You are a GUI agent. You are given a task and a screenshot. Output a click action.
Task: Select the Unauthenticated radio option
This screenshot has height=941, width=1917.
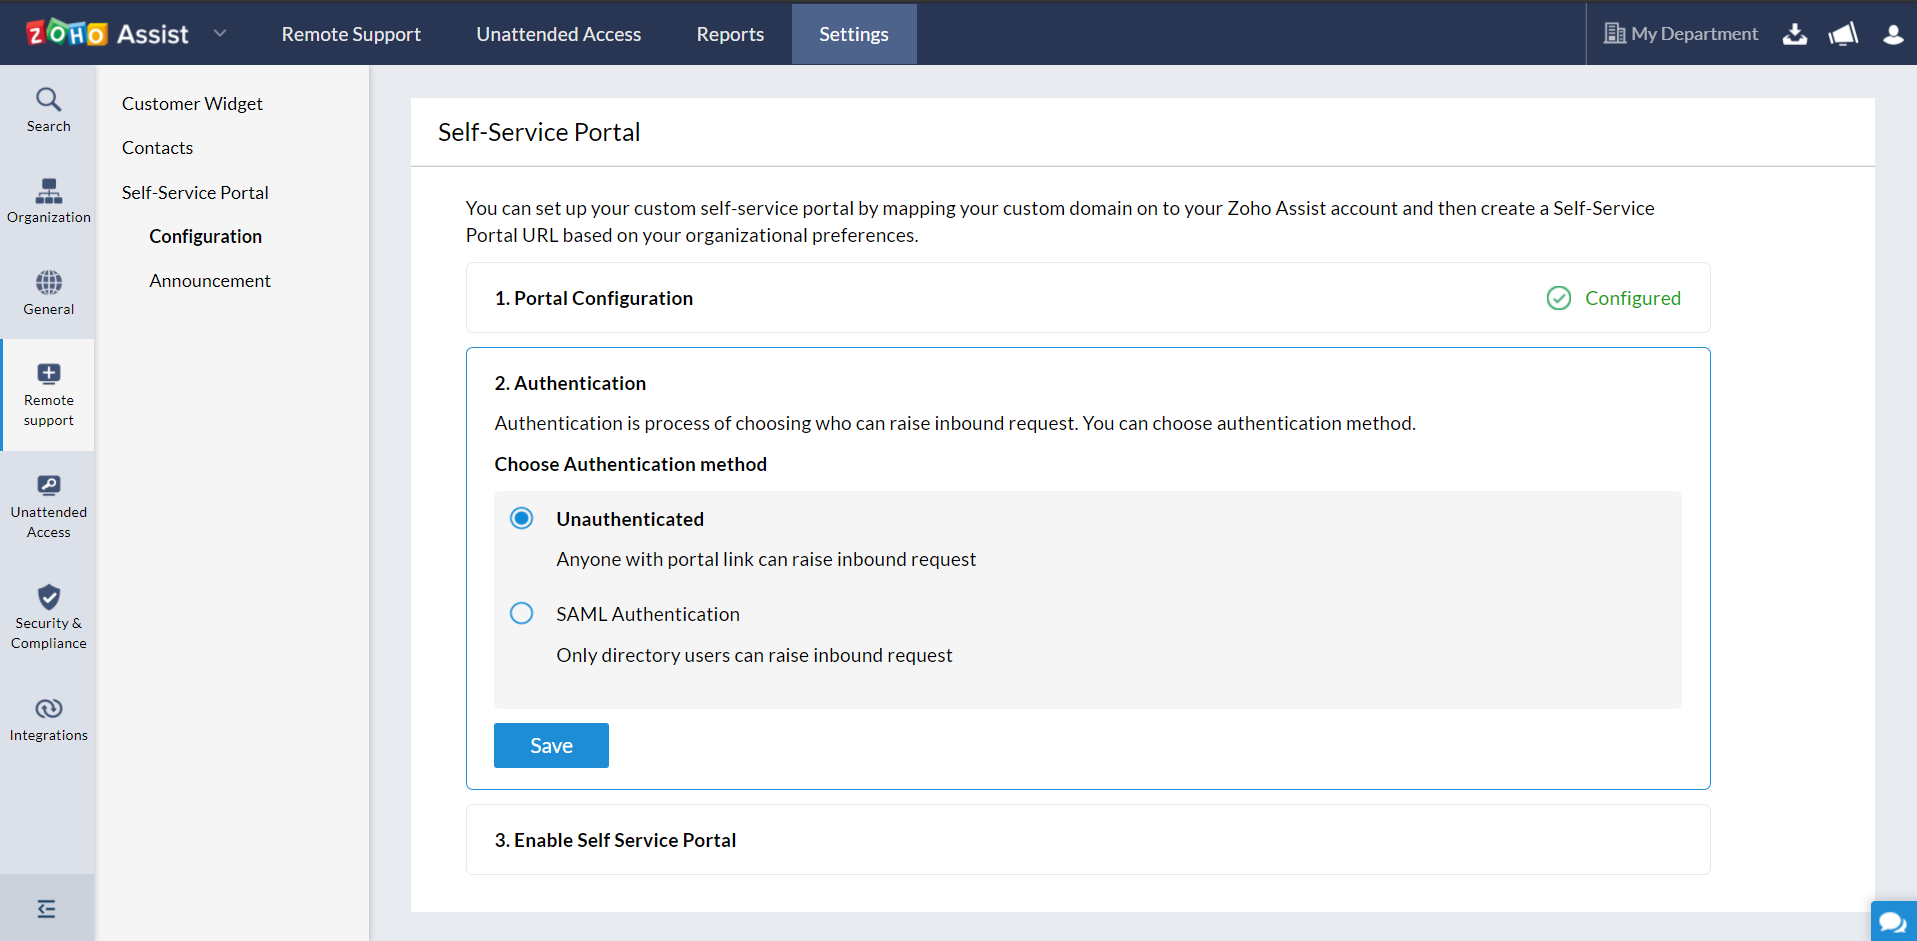point(521,518)
